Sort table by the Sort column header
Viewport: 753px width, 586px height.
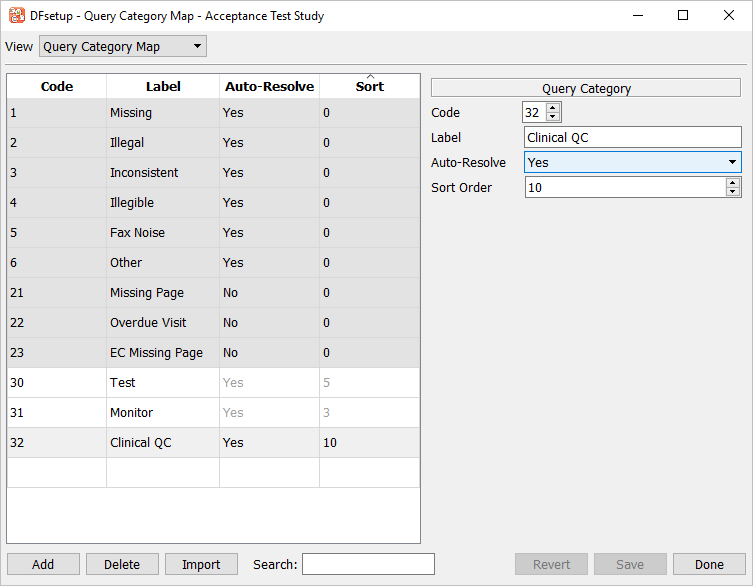(x=369, y=87)
